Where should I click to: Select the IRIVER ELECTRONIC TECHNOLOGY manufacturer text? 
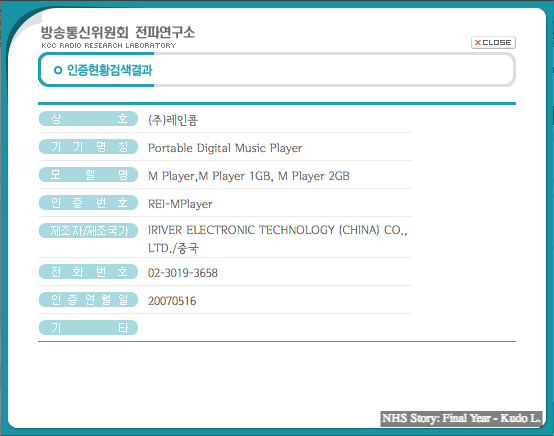278,239
